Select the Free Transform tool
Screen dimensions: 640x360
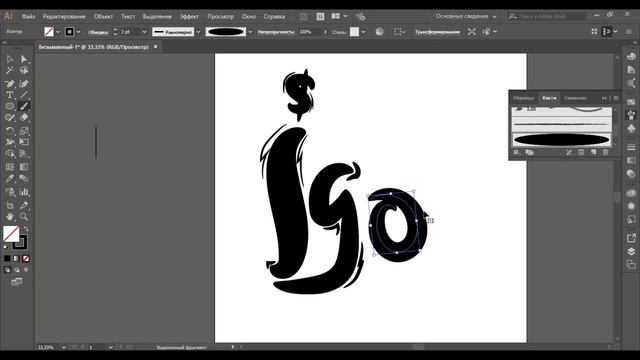pyautogui.click(x=24, y=142)
